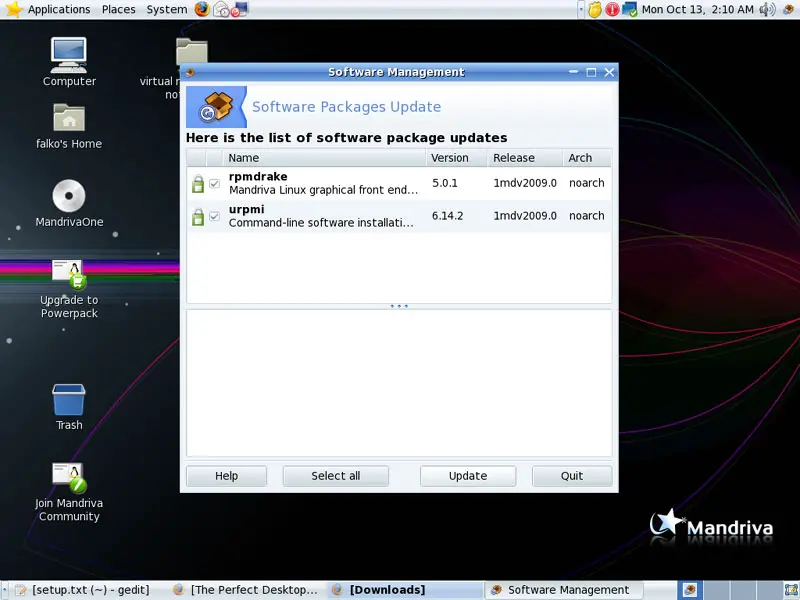Click the desktop launcher with red badge in top panel

point(239,9)
